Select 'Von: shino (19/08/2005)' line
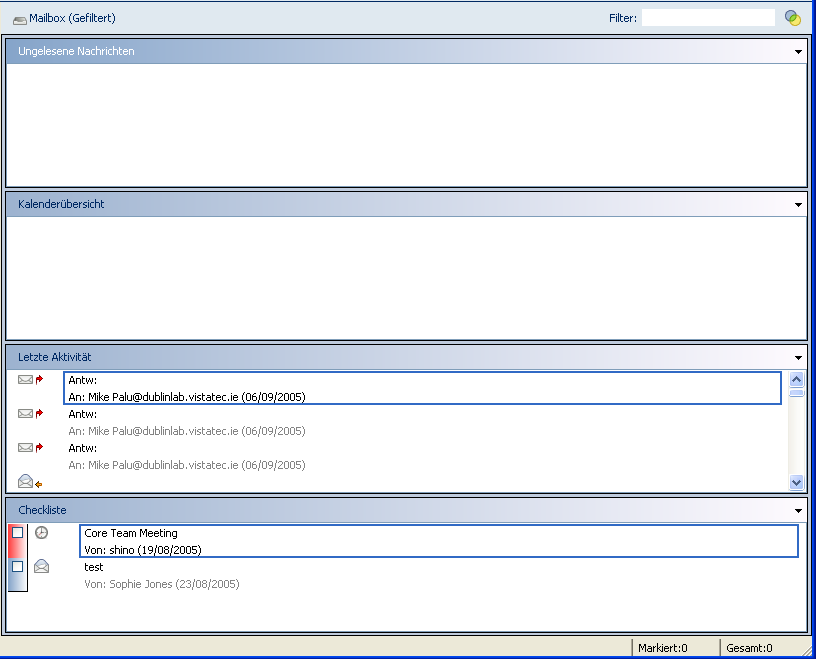Viewport: 816px width, 659px height. [x=143, y=550]
